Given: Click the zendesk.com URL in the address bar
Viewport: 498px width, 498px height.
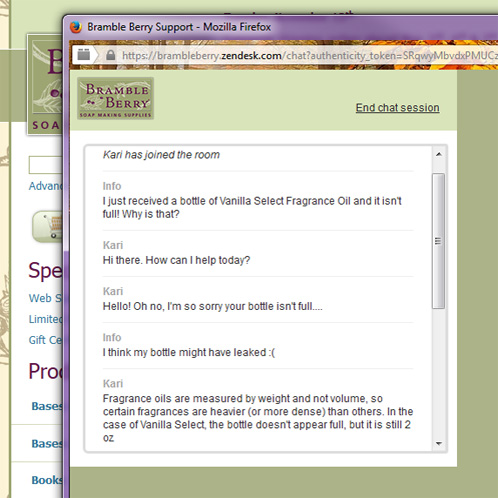Looking at the screenshot, I should point(252,56).
